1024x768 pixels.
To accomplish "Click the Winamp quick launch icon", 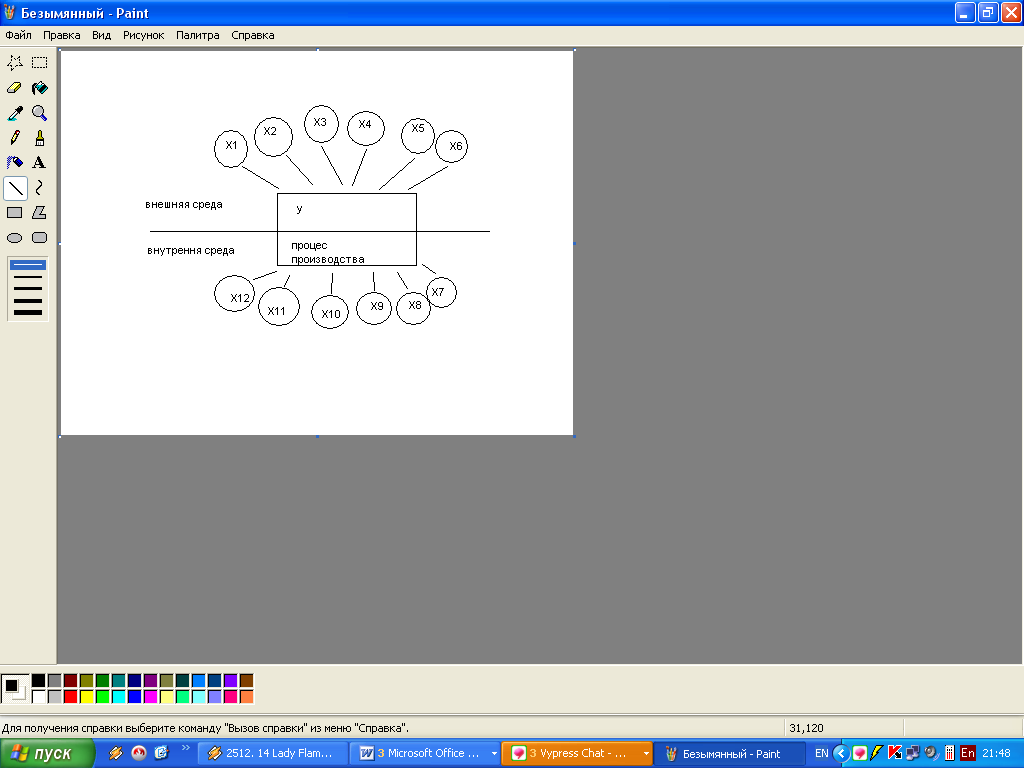I will pos(116,754).
